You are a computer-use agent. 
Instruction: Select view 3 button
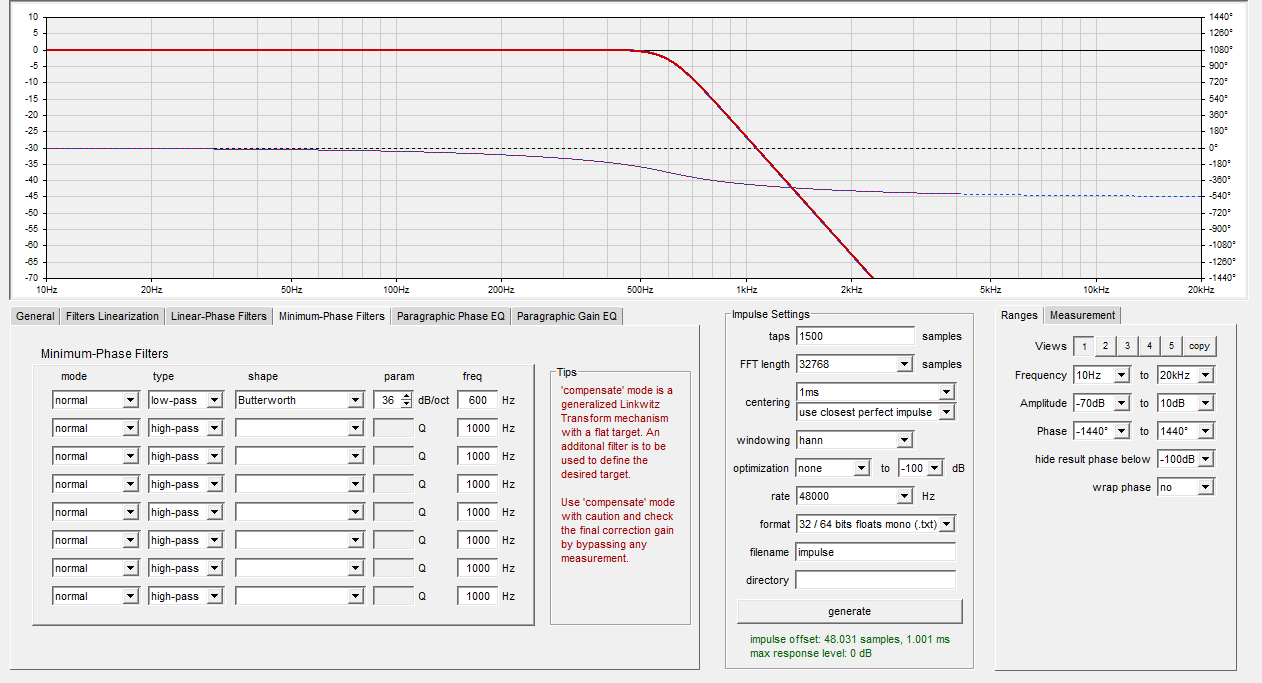tap(1127, 346)
